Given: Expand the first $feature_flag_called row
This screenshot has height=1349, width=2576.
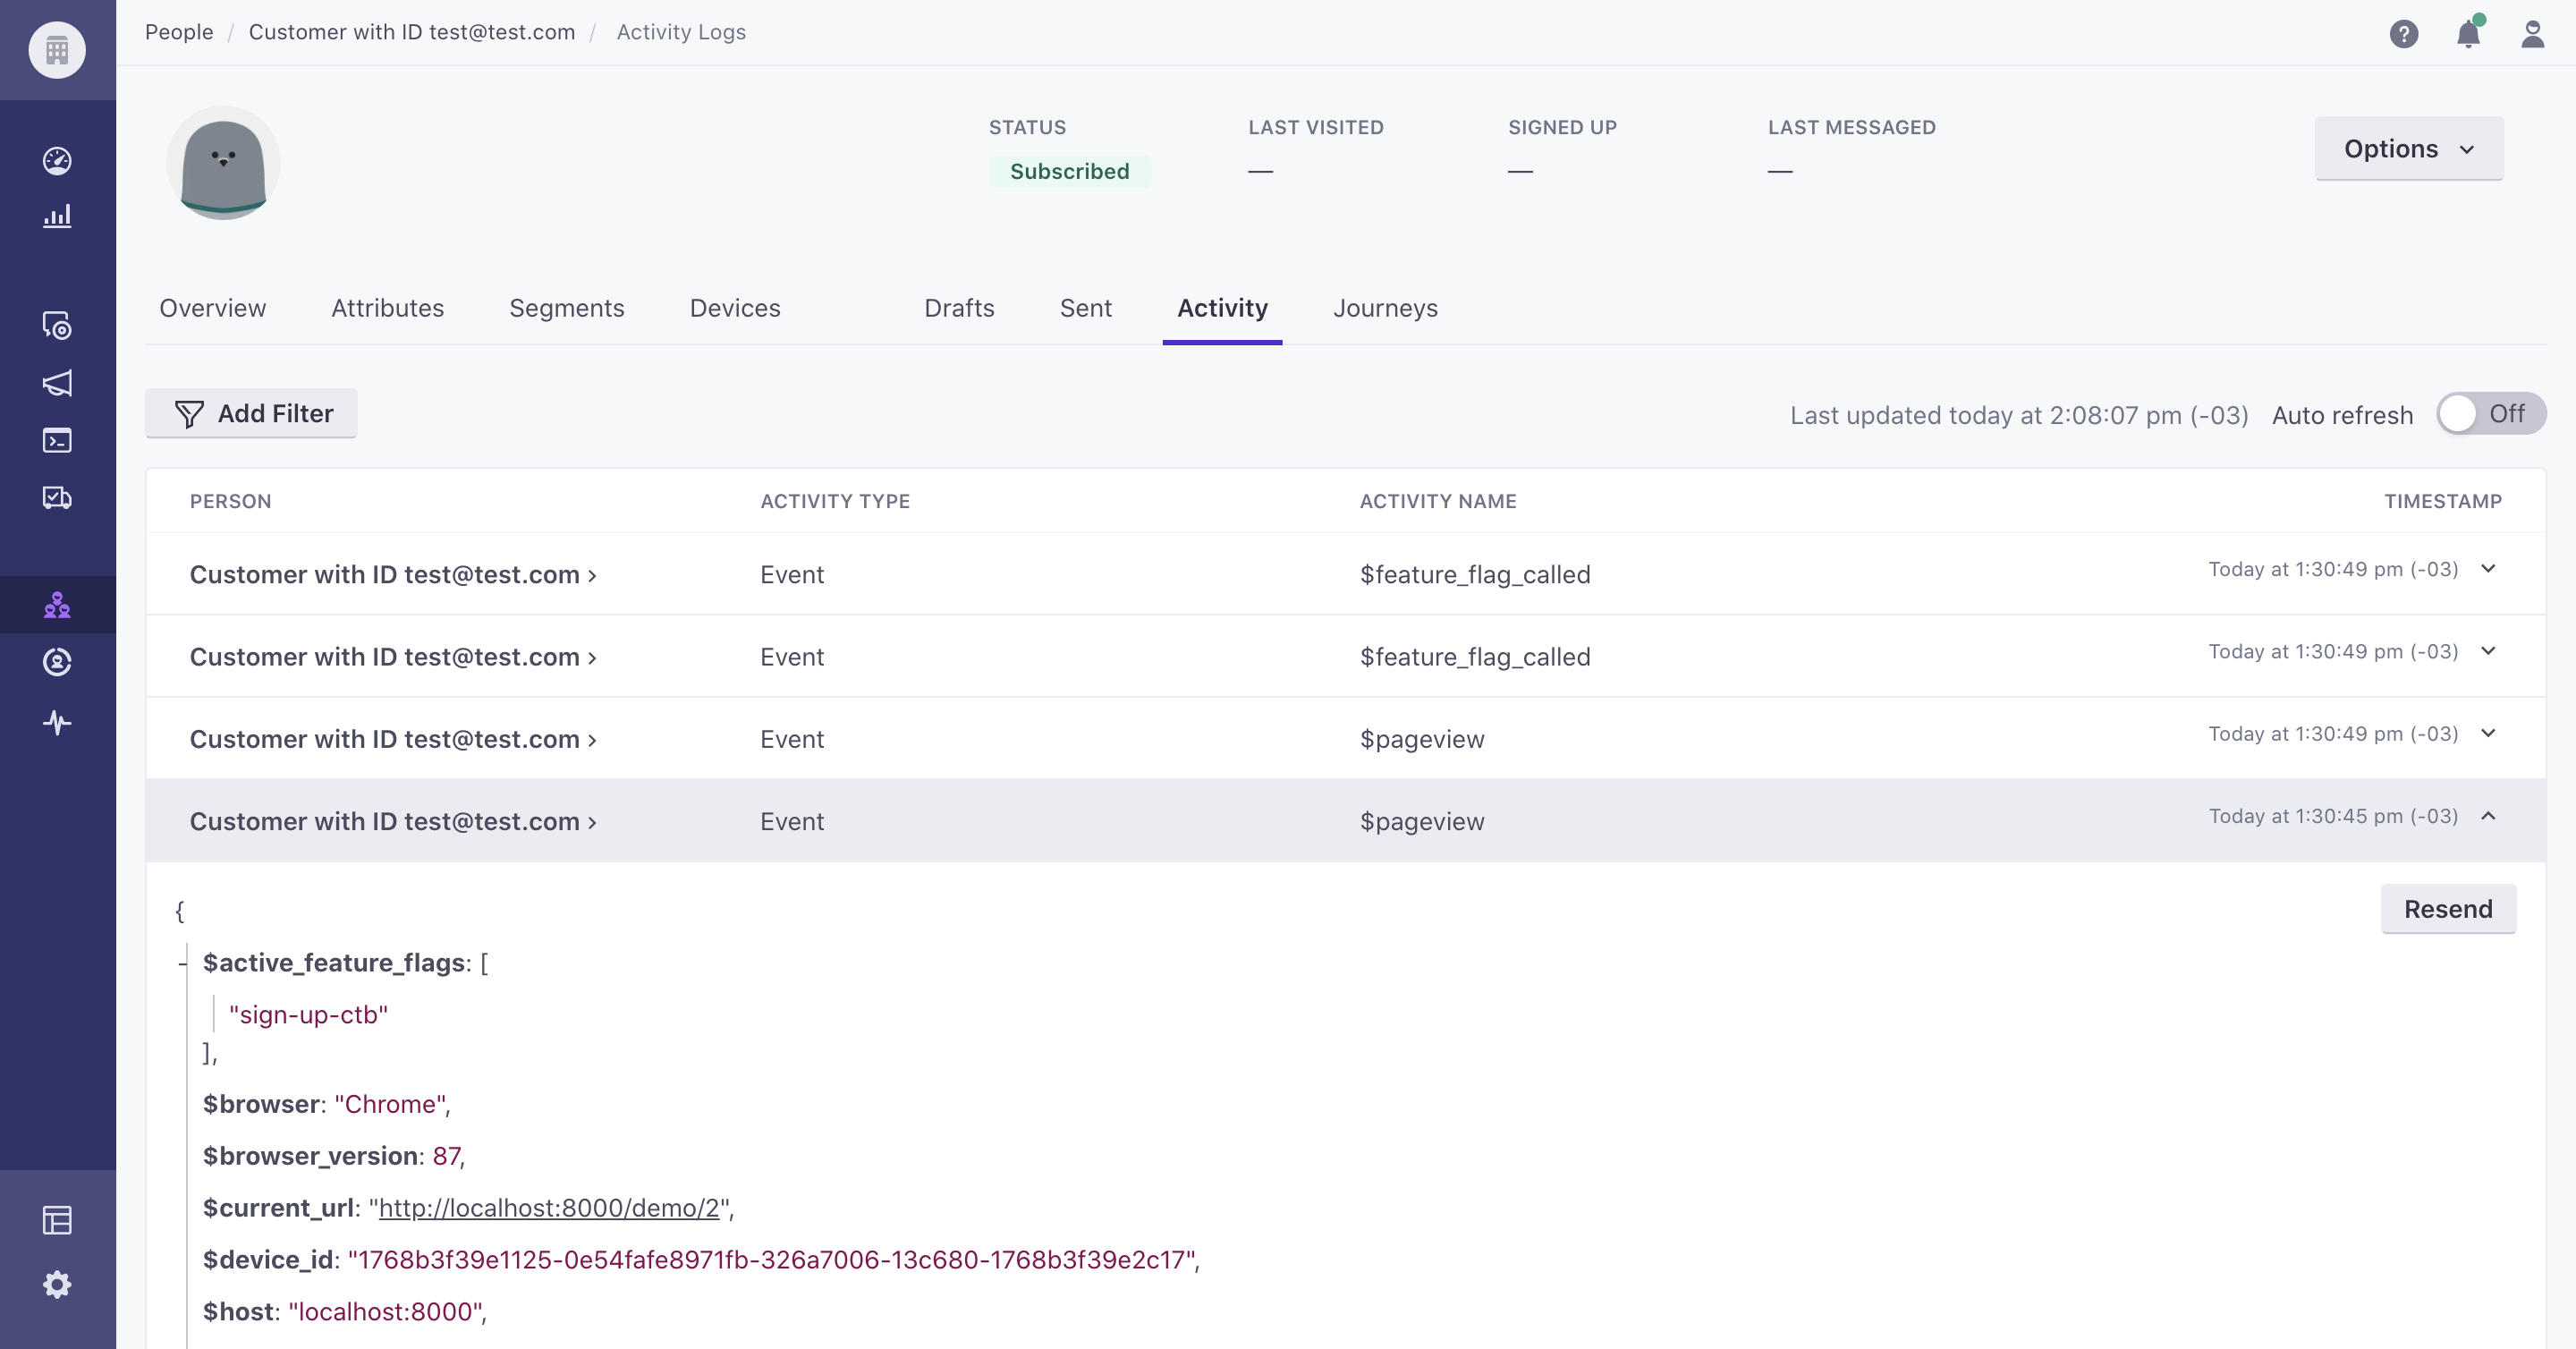Looking at the screenshot, I should pyautogui.click(x=2488, y=569).
